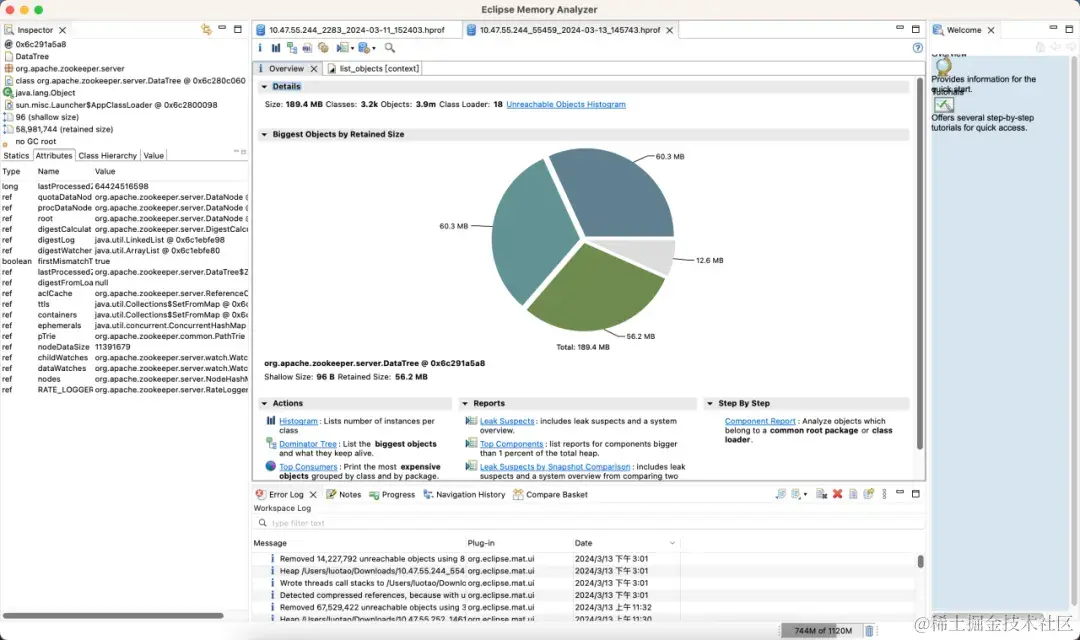The height and width of the screenshot is (640, 1080).
Task: Click the log filter text field
Action: [589, 523]
